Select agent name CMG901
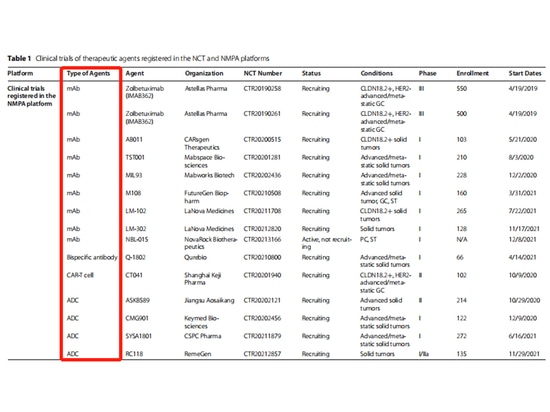The width and height of the screenshot is (550, 412). tap(137, 318)
